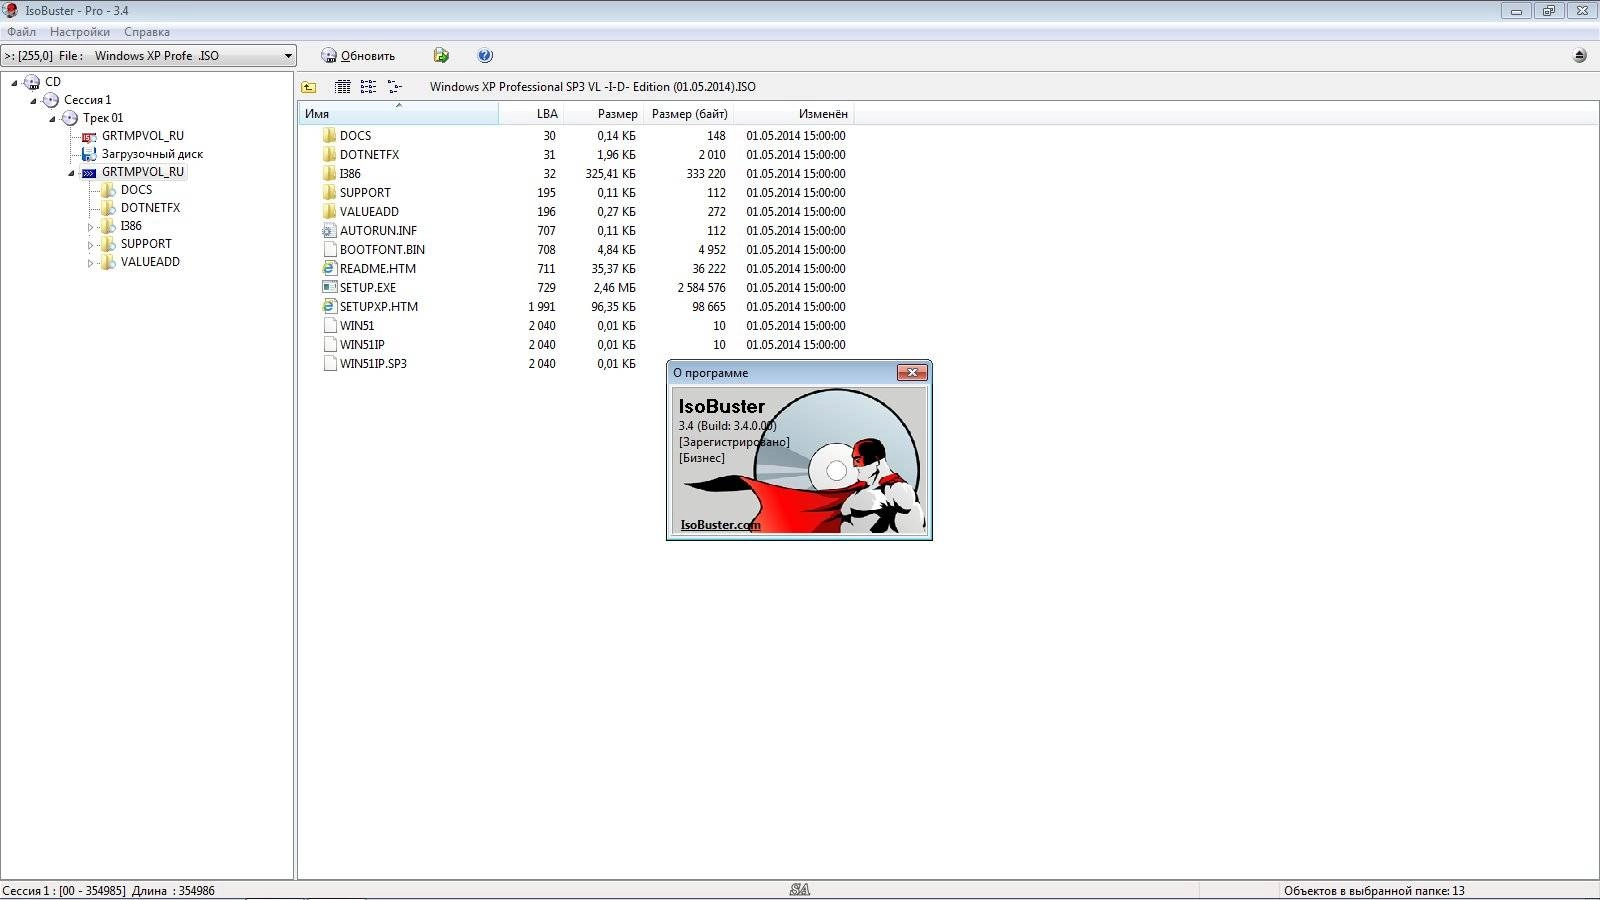Collapse the selected GRTMPVOL_RU node
This screenshot has height=900, width=1600.
[71, 172]
